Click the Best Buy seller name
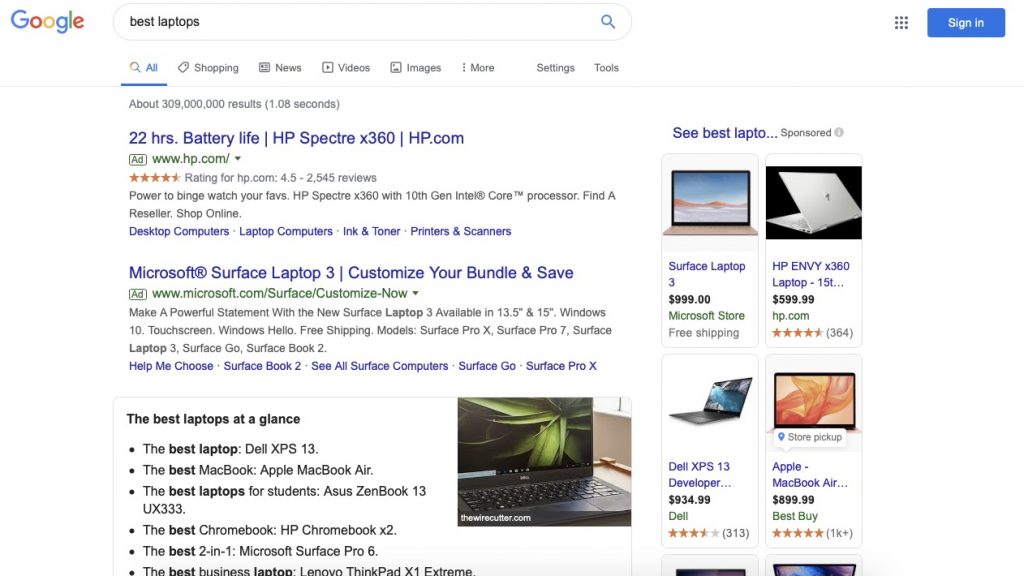 click(795, 516)
